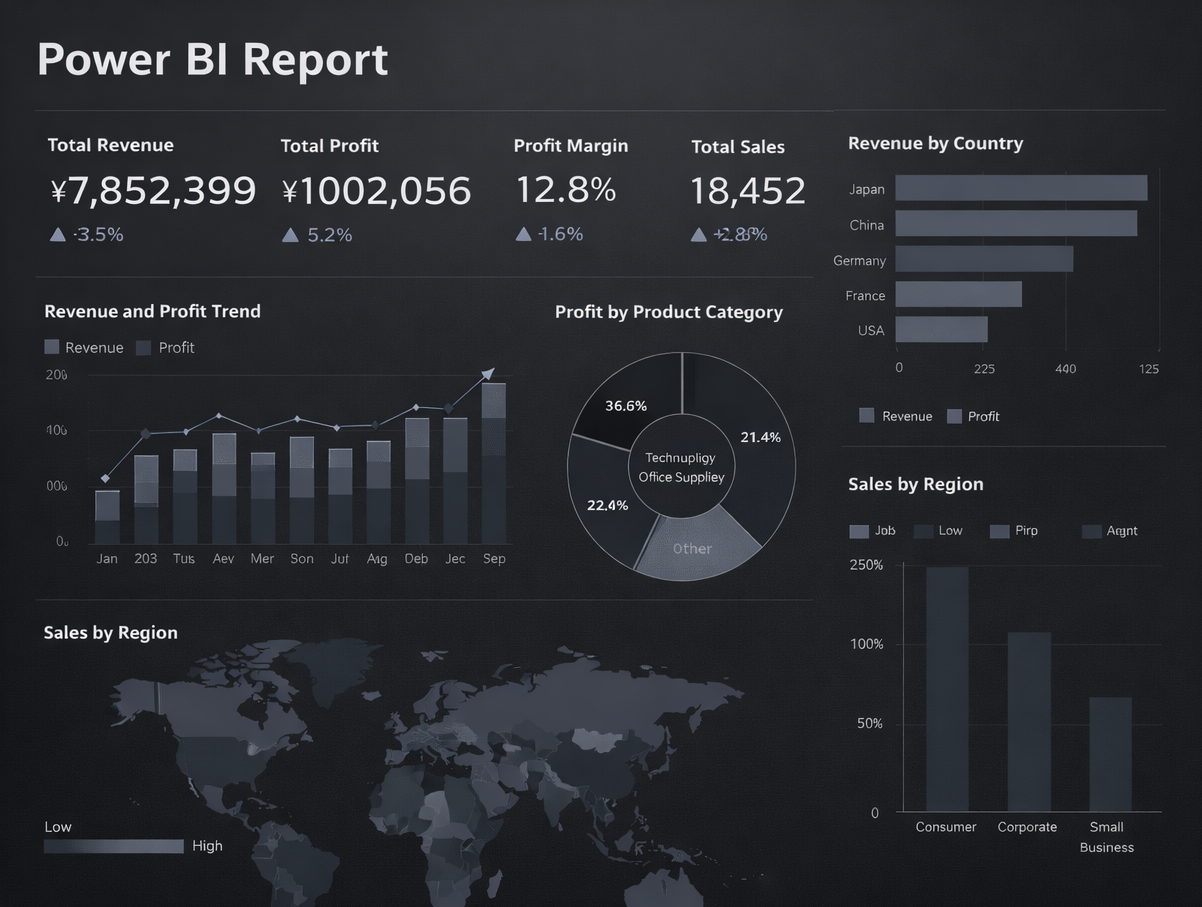Toggle the Arqnt series in Sales by Region legend
The image size is (1202, 907).
coord(1090,530)
